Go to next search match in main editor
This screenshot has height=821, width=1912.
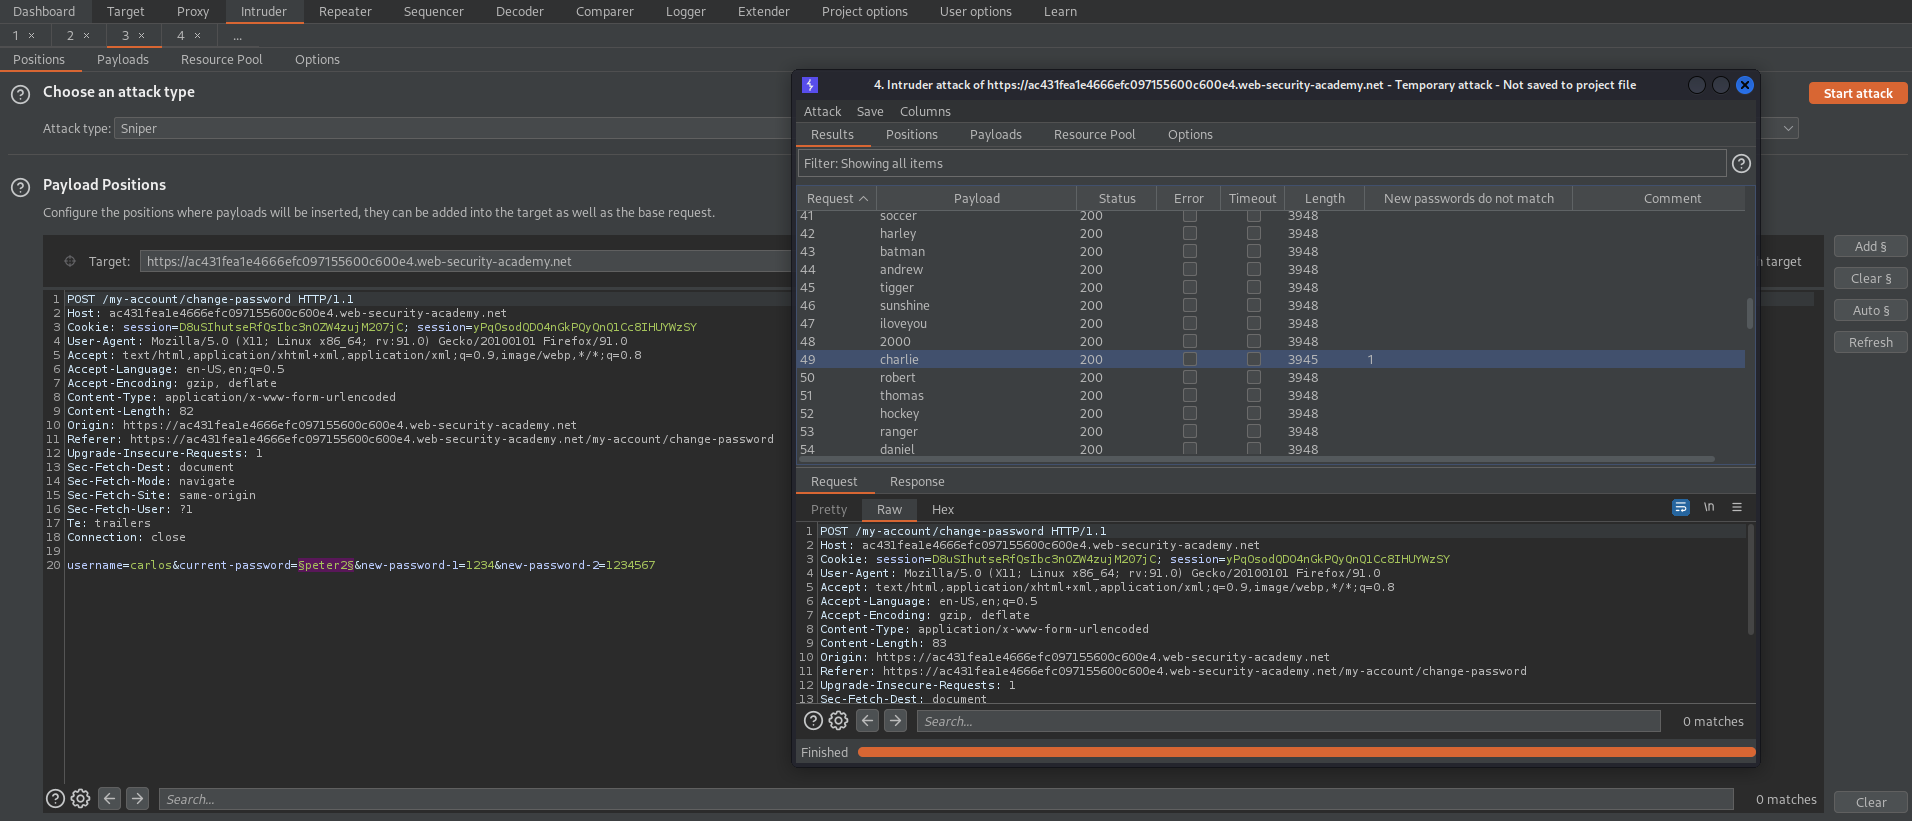(138, 798)
